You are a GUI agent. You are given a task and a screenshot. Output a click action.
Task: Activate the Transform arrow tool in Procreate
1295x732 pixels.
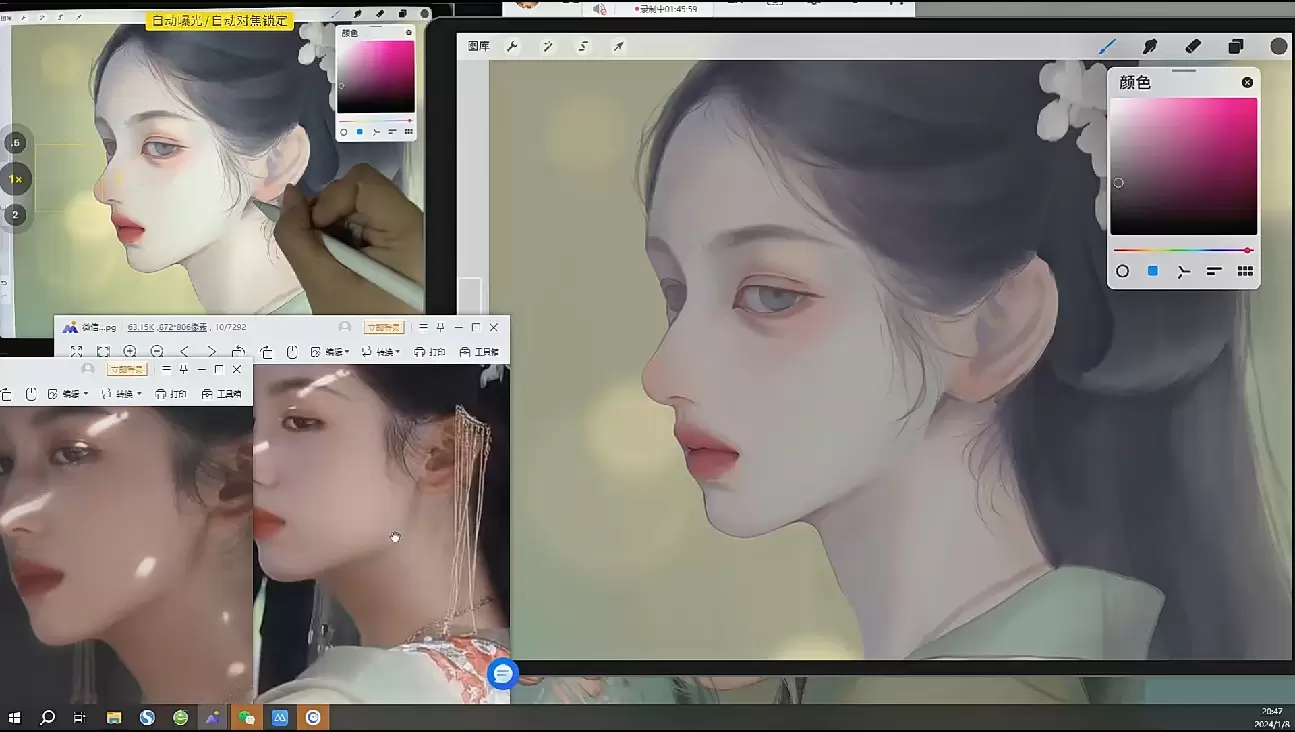tap(619, 47)
